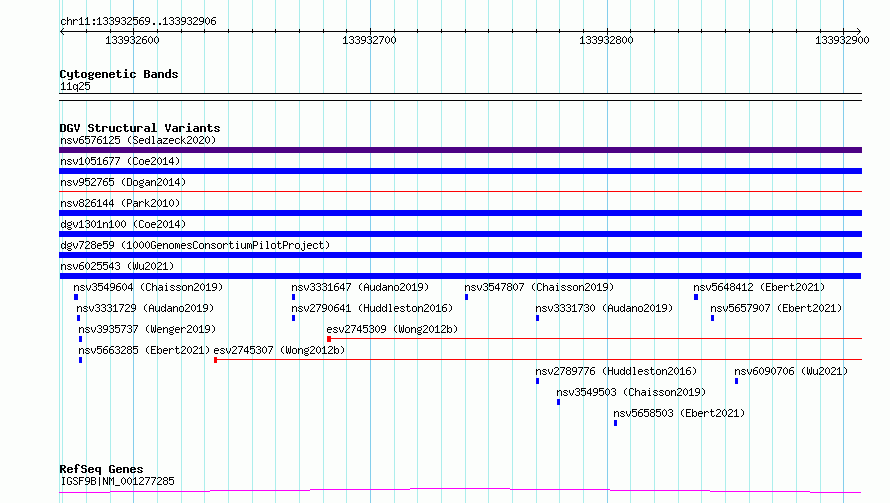Viewport: 890px width, 503px height.
Task: Open nsv5663285 (Ebert2021) label
Action: [x=144, y=350]
